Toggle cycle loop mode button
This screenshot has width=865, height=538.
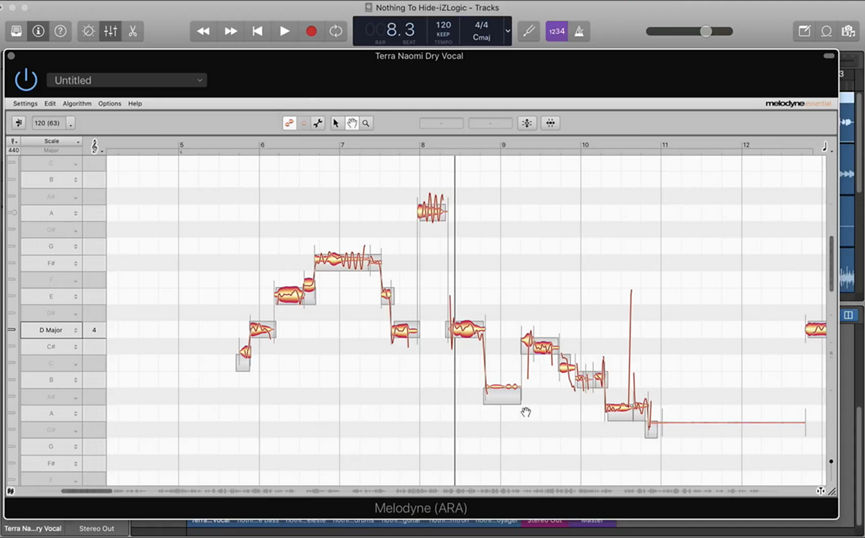pos(335,31)
